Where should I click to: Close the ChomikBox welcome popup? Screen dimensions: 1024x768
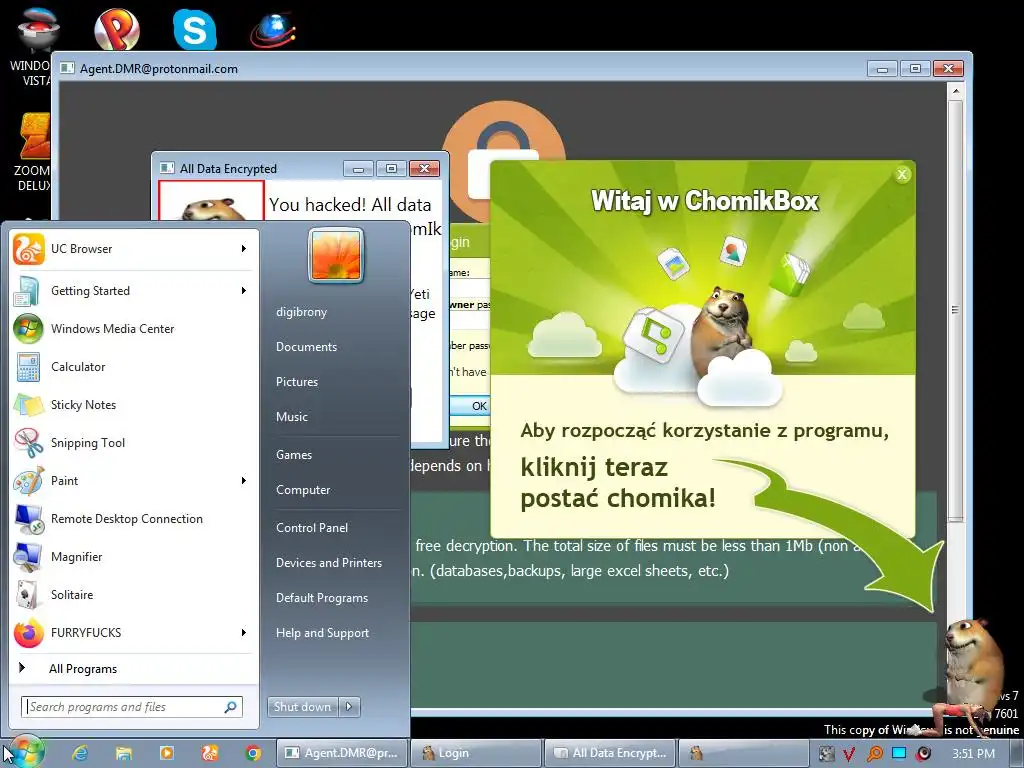(x=902, y=174)
